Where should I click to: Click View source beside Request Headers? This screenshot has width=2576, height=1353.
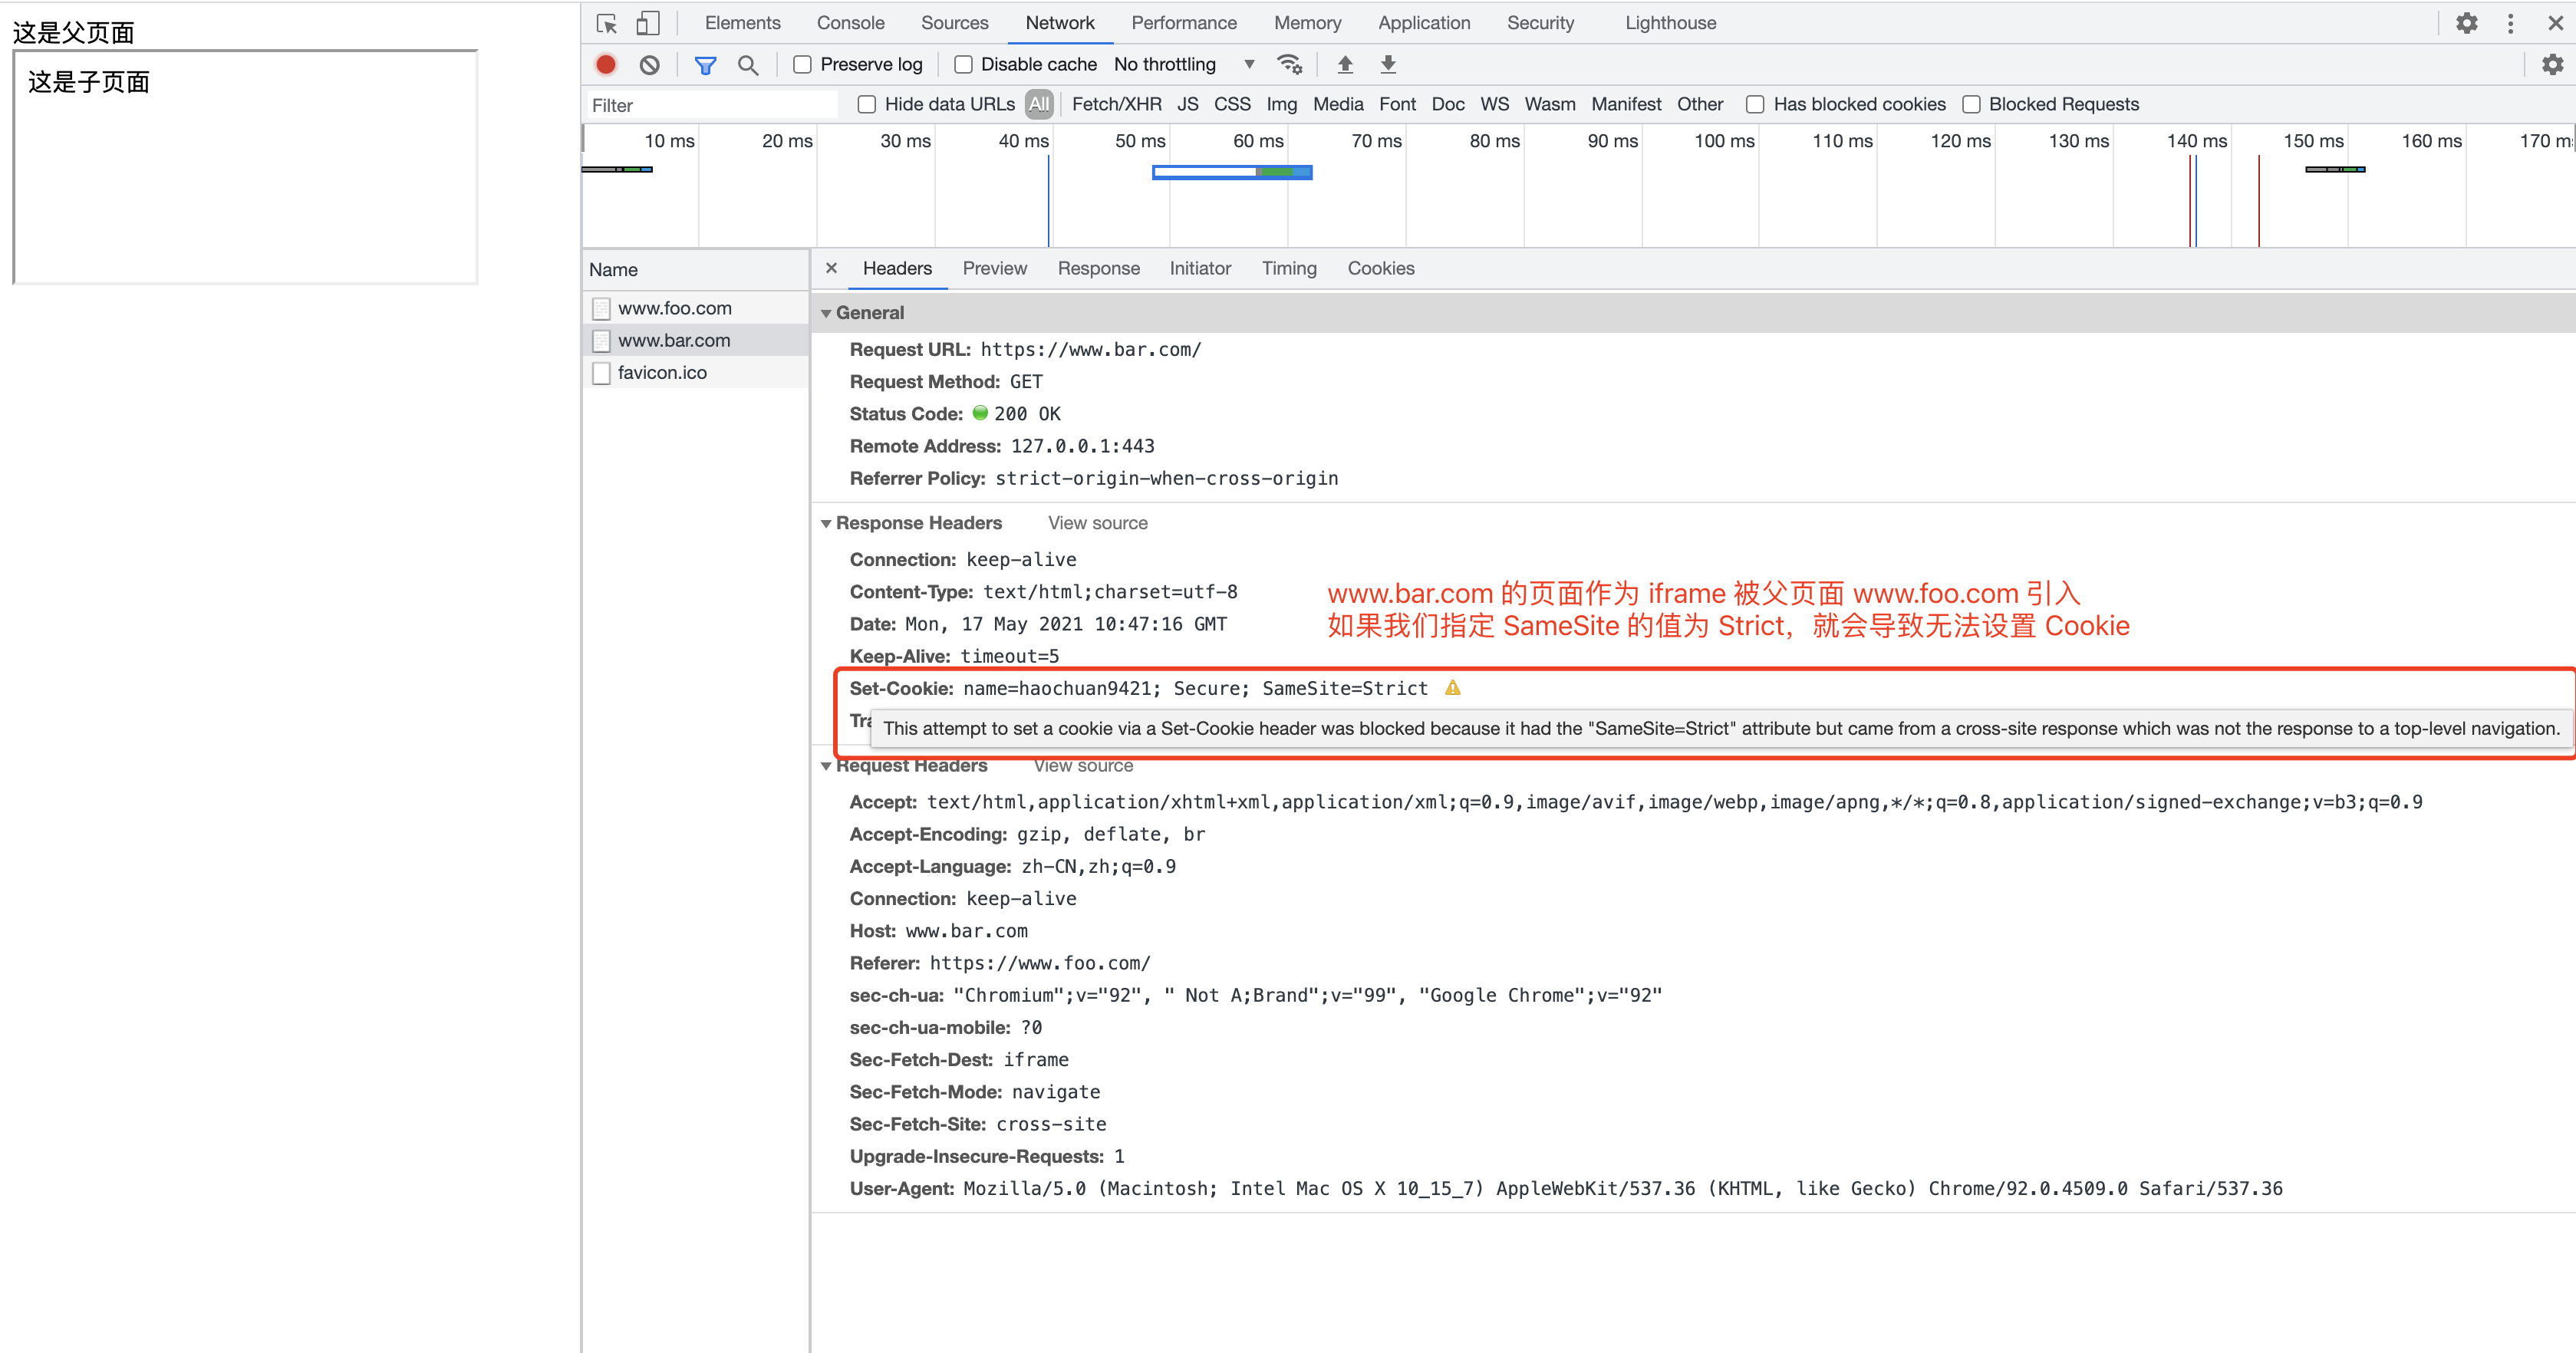1084,766
